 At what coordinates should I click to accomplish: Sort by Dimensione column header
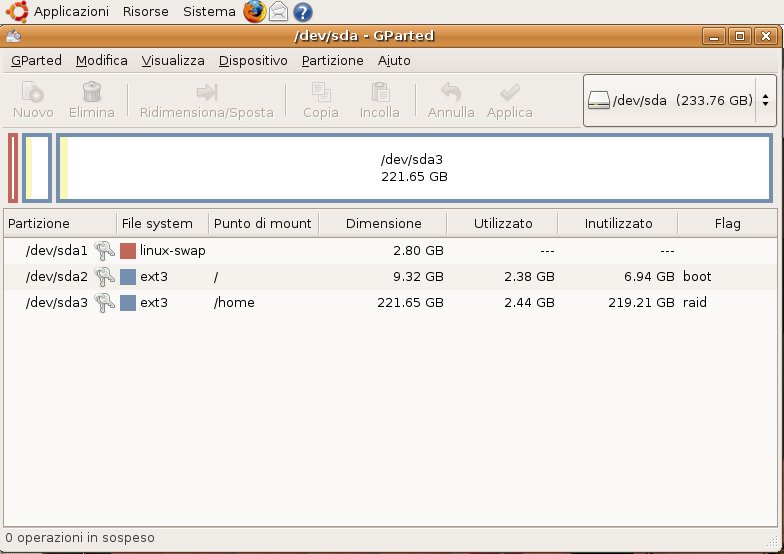point(383,224)
